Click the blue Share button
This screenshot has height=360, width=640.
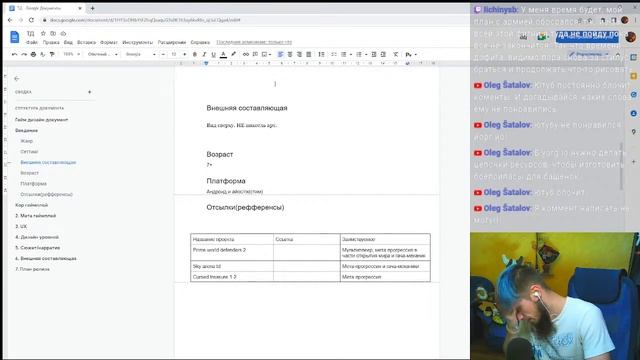point(587,36)
